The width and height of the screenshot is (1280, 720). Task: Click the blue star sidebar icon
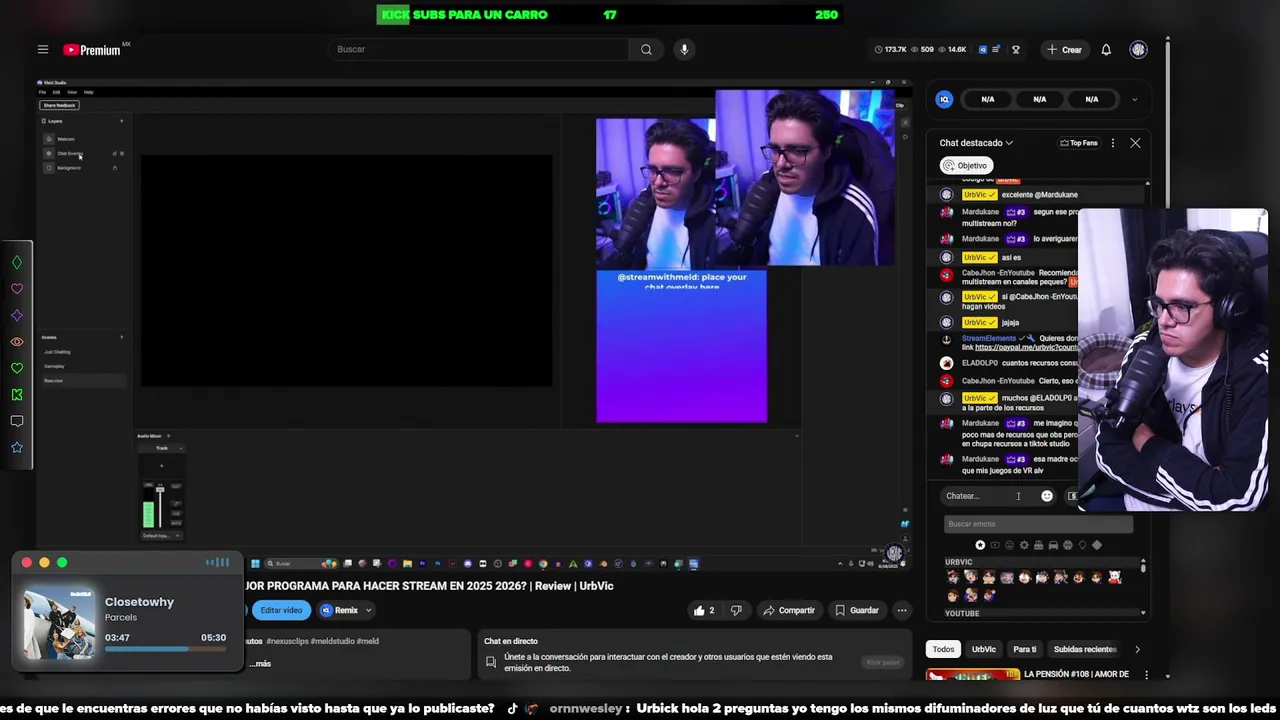tap(17, 447)
